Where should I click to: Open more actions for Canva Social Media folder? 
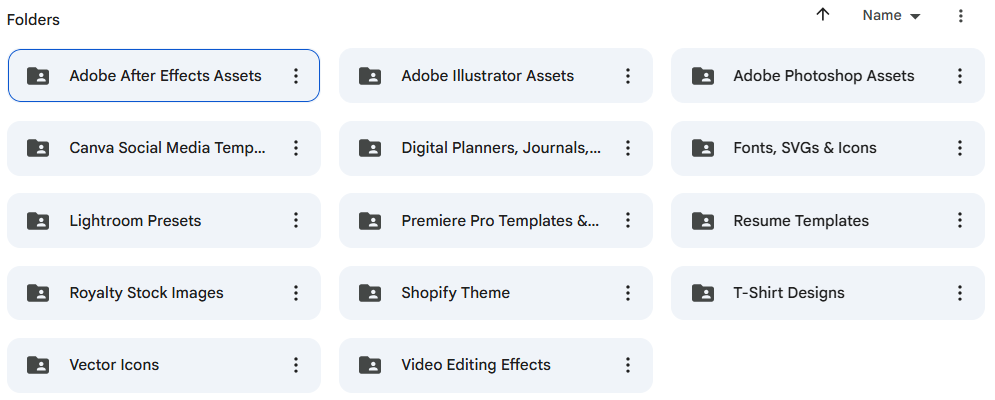coord(296,148)
